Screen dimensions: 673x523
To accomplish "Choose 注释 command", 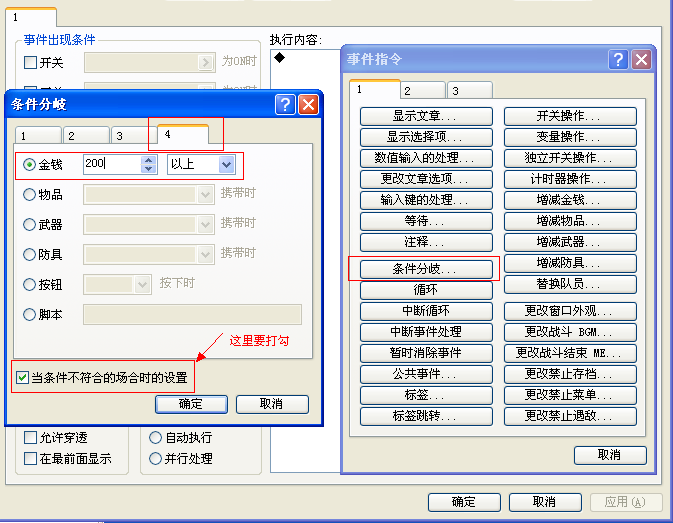I will (x=426, y=242).
